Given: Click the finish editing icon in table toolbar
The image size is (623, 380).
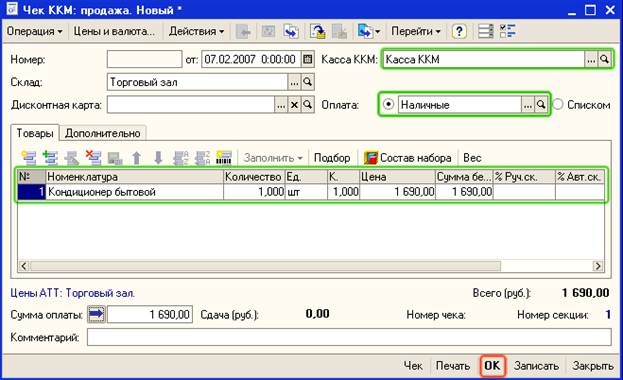Looking at the screenshot, I should click(x=115, y=158).
